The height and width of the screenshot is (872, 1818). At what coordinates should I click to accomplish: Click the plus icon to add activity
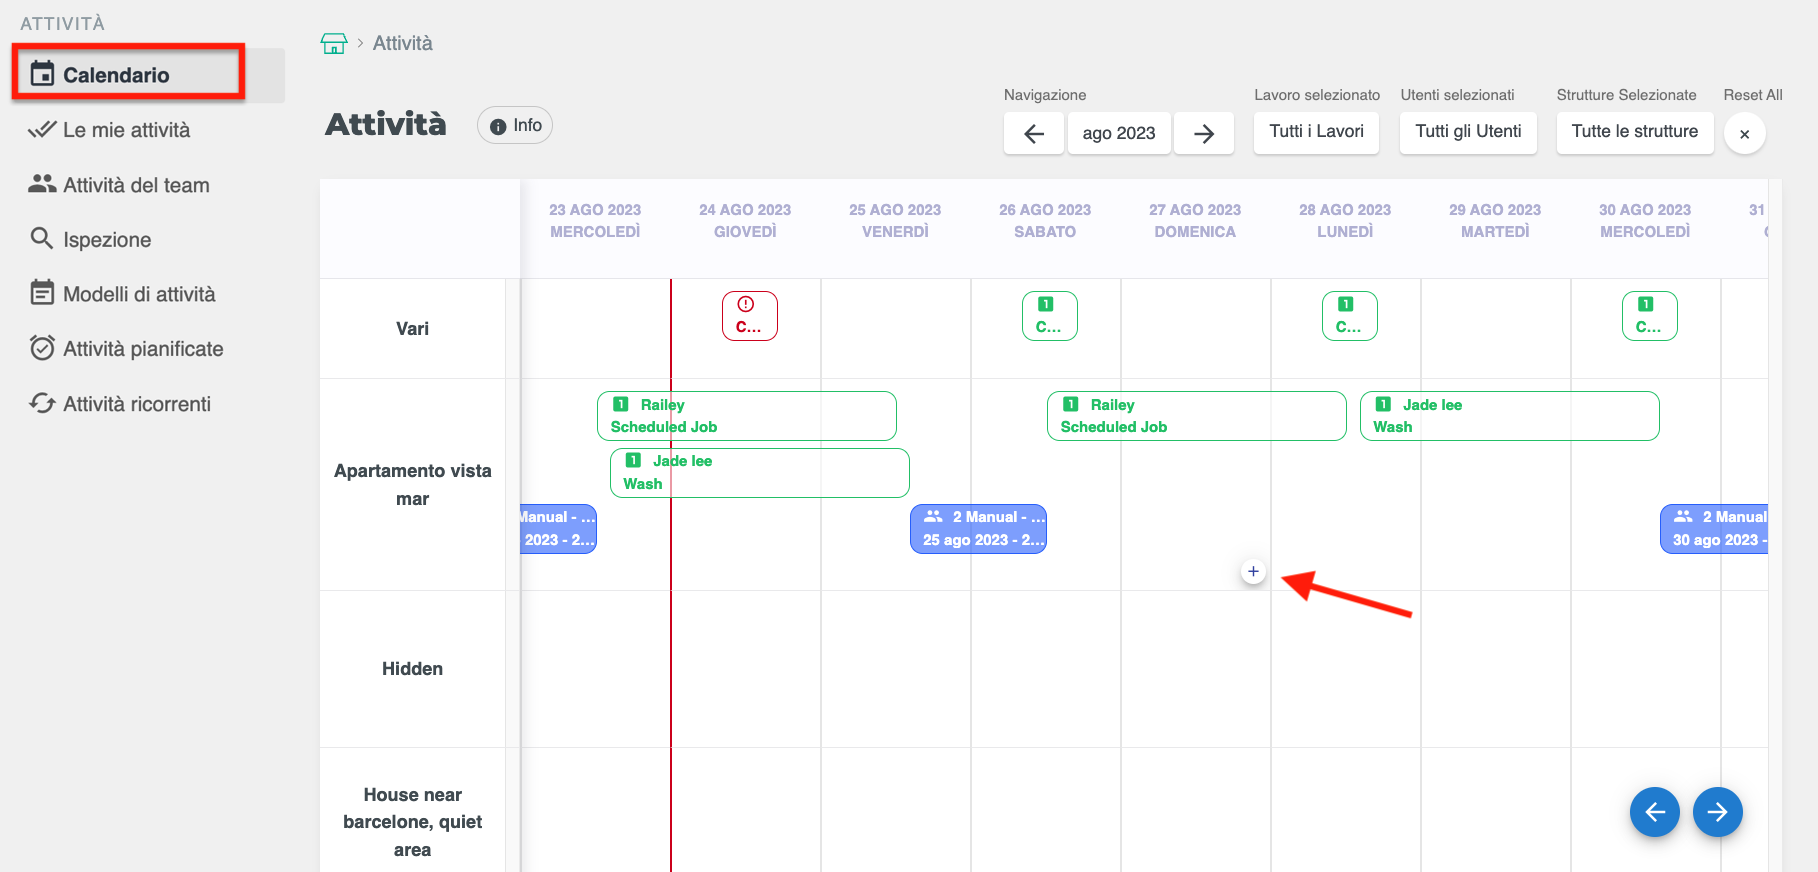[x=1253, y=572]
